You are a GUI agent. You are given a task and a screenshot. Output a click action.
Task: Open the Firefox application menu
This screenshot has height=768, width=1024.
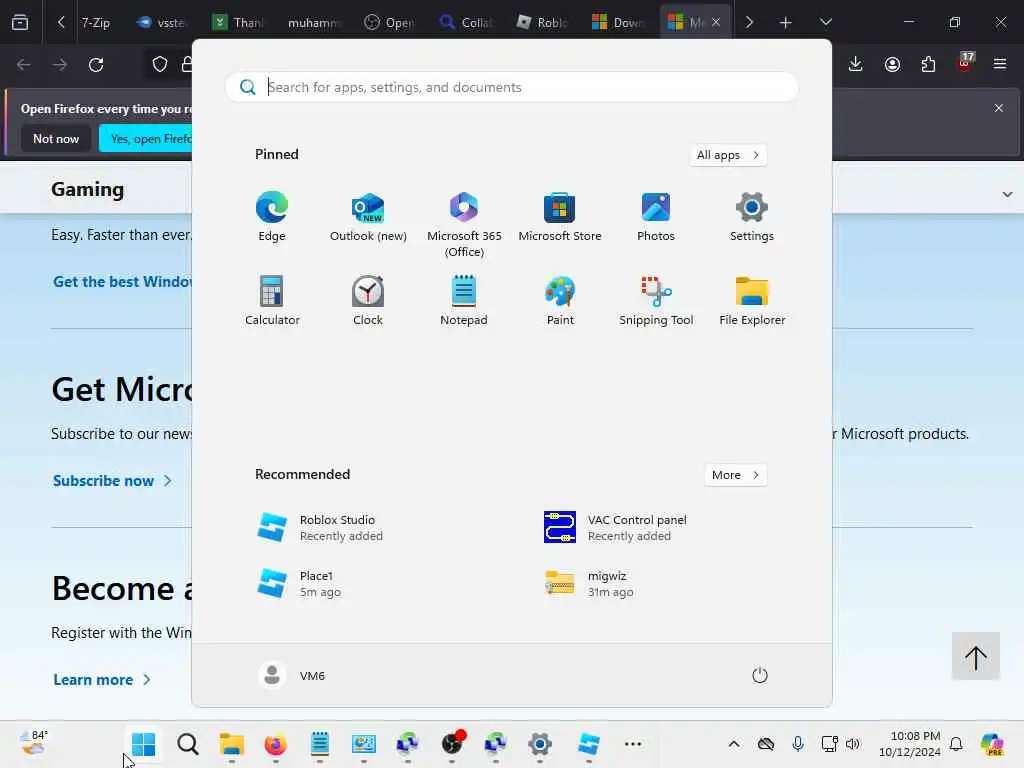(x=1000, y=64)
